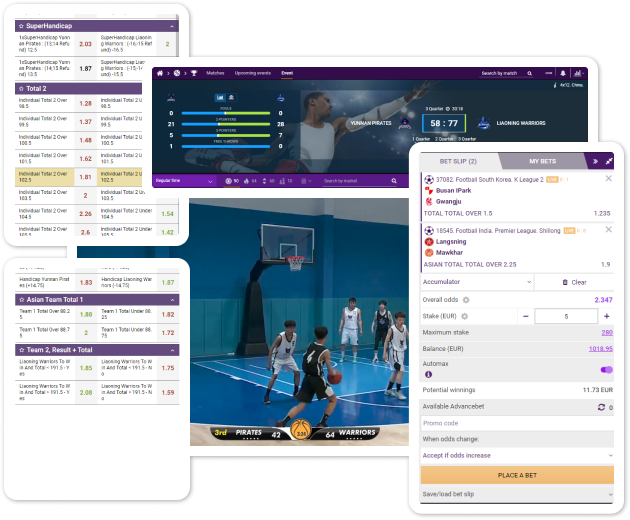The image size is (630, 520).
Task: Click the balance 1018.95 link
Action: [601, 349]
